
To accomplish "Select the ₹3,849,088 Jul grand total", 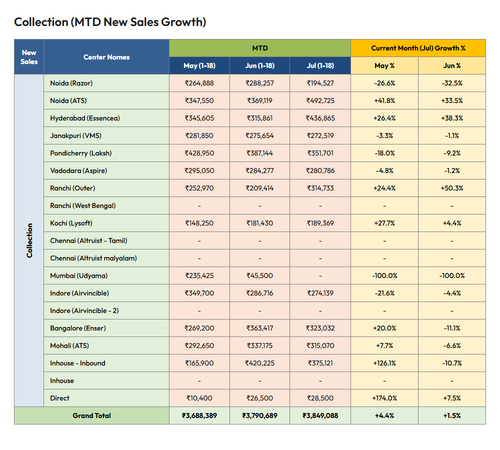I will pos(320,416).
